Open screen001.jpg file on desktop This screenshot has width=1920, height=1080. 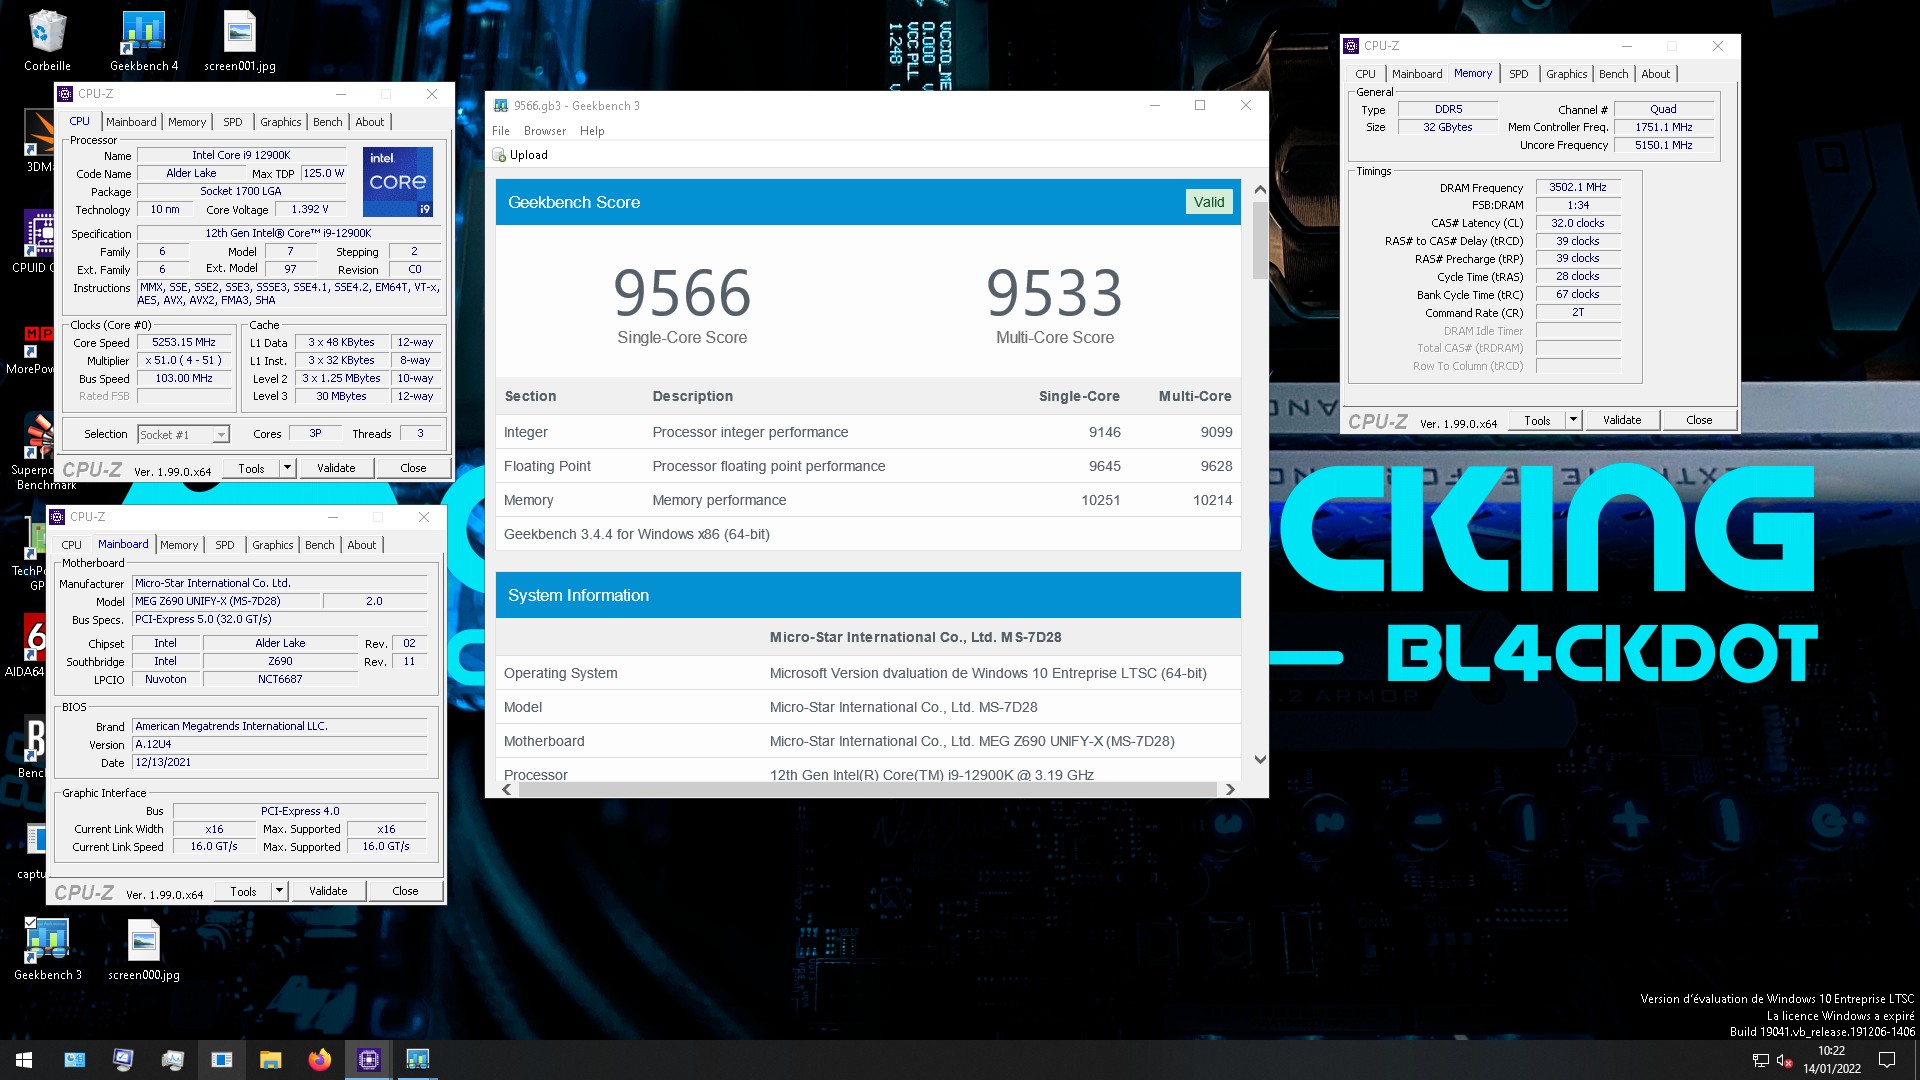click(240, 40)
